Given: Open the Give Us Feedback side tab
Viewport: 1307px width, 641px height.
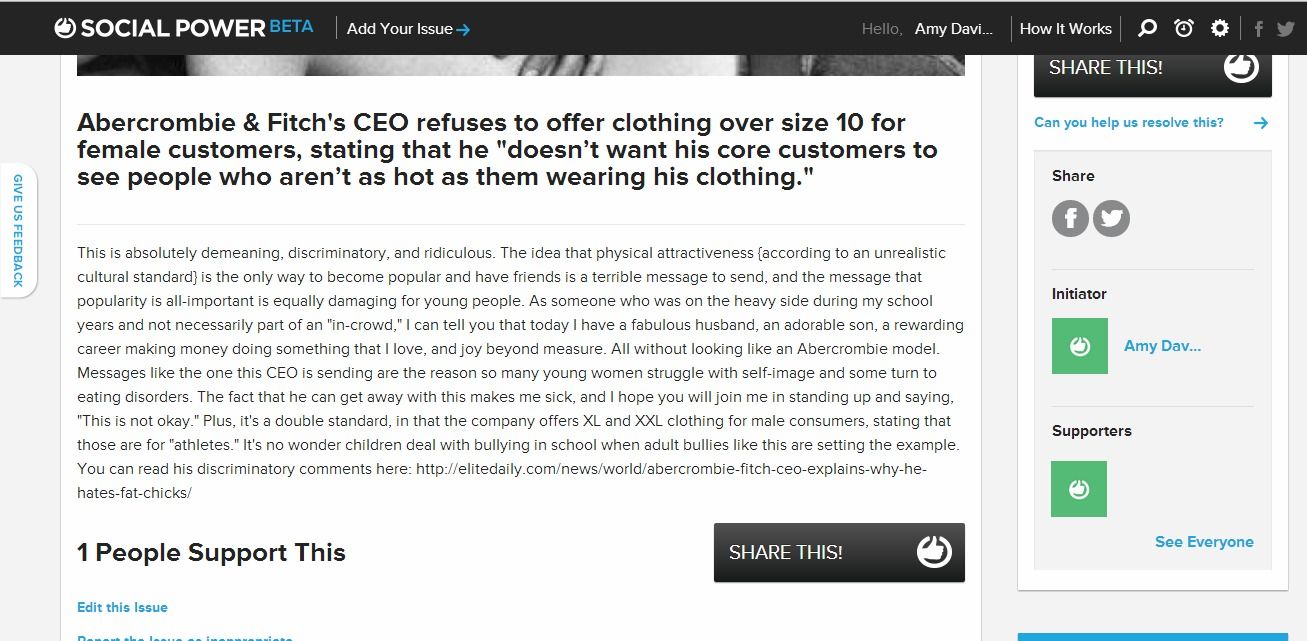Looking at the screenshot, I should point(18,230).
